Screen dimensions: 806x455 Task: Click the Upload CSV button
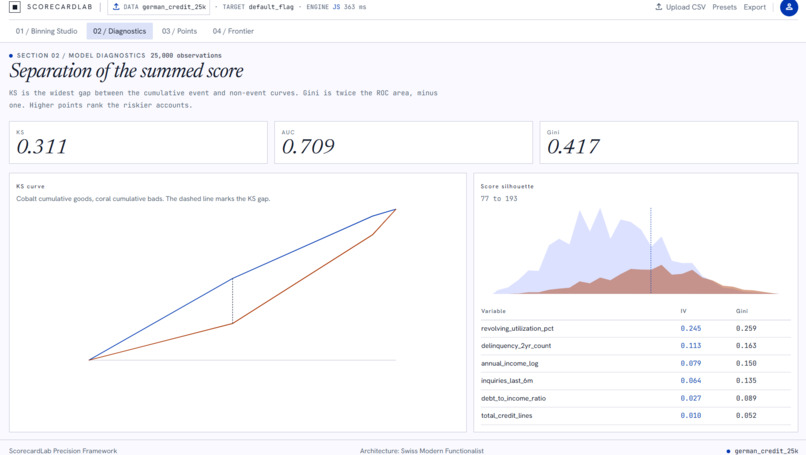click(680, 7)
